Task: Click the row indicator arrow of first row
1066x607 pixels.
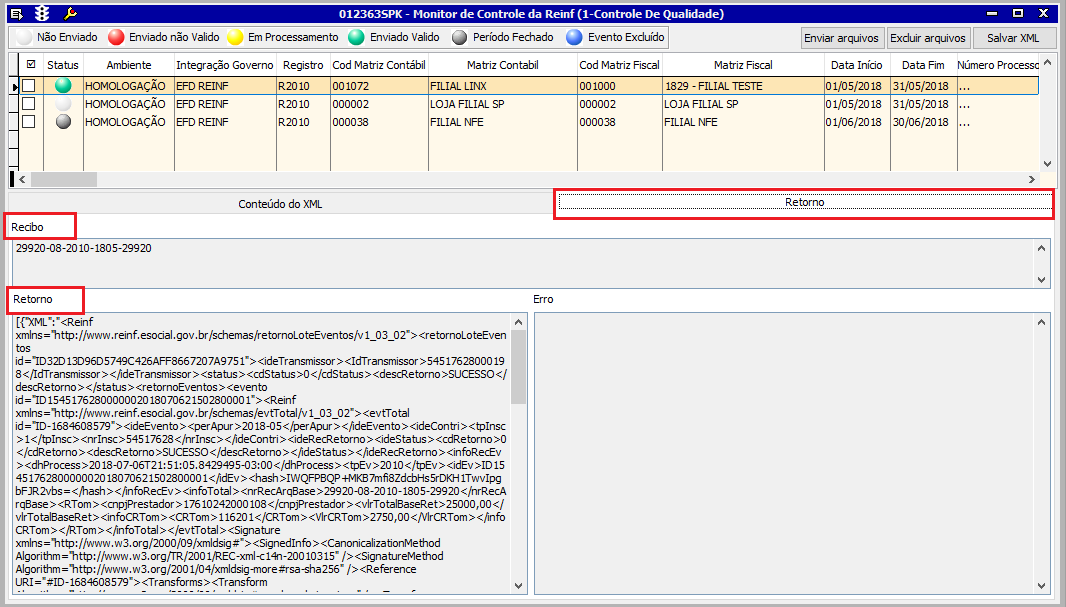Action: (14, 86)
